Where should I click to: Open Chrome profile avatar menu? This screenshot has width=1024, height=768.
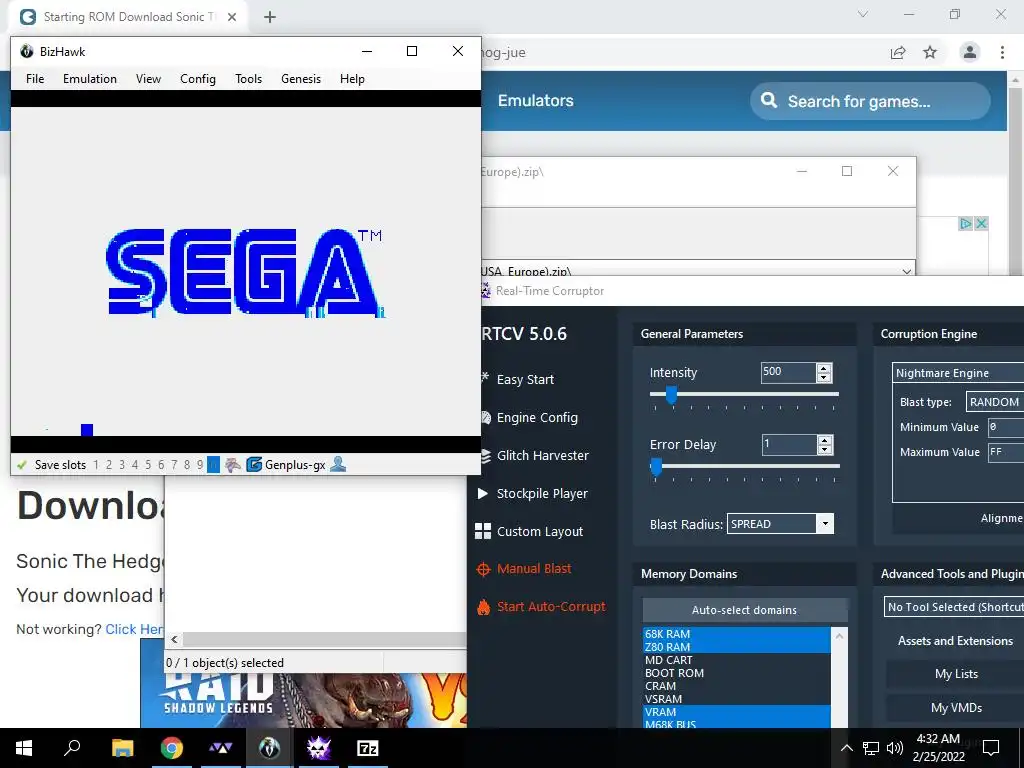click(x=970, y=52)
